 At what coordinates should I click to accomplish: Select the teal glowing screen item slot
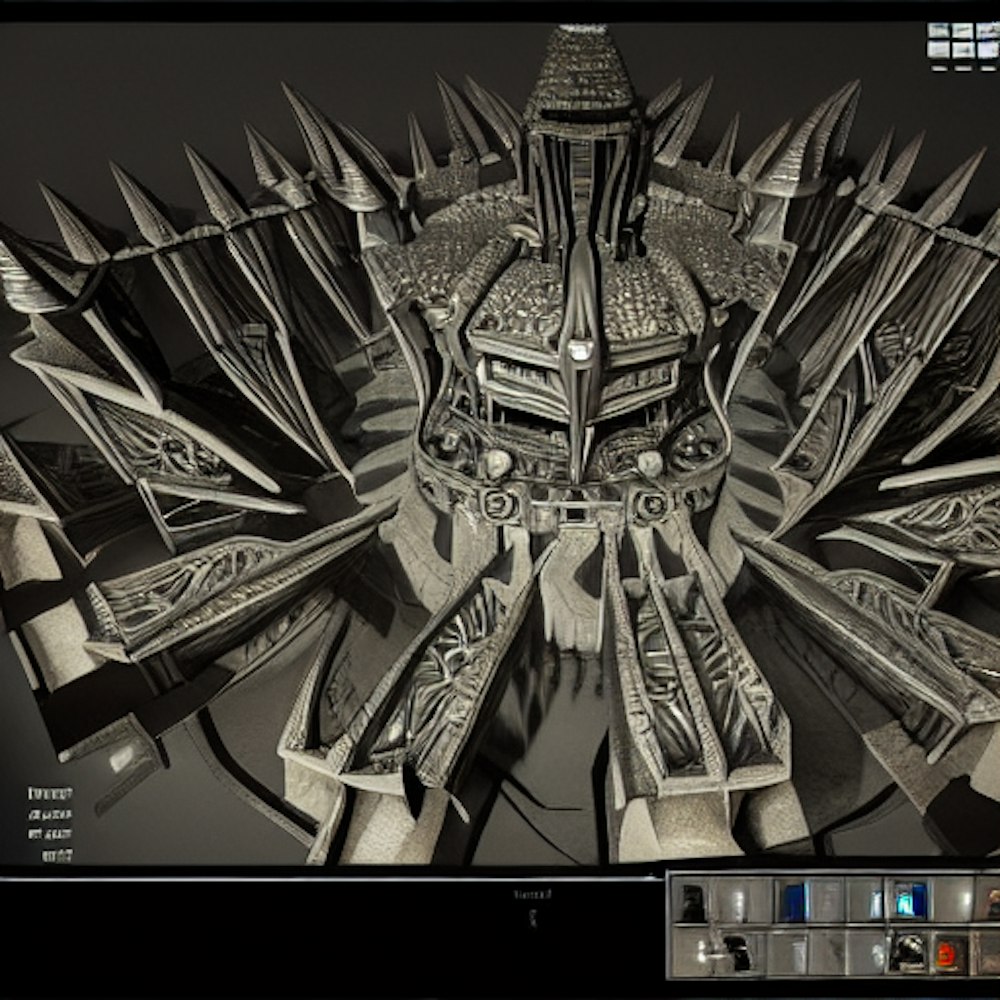(909, 899)
